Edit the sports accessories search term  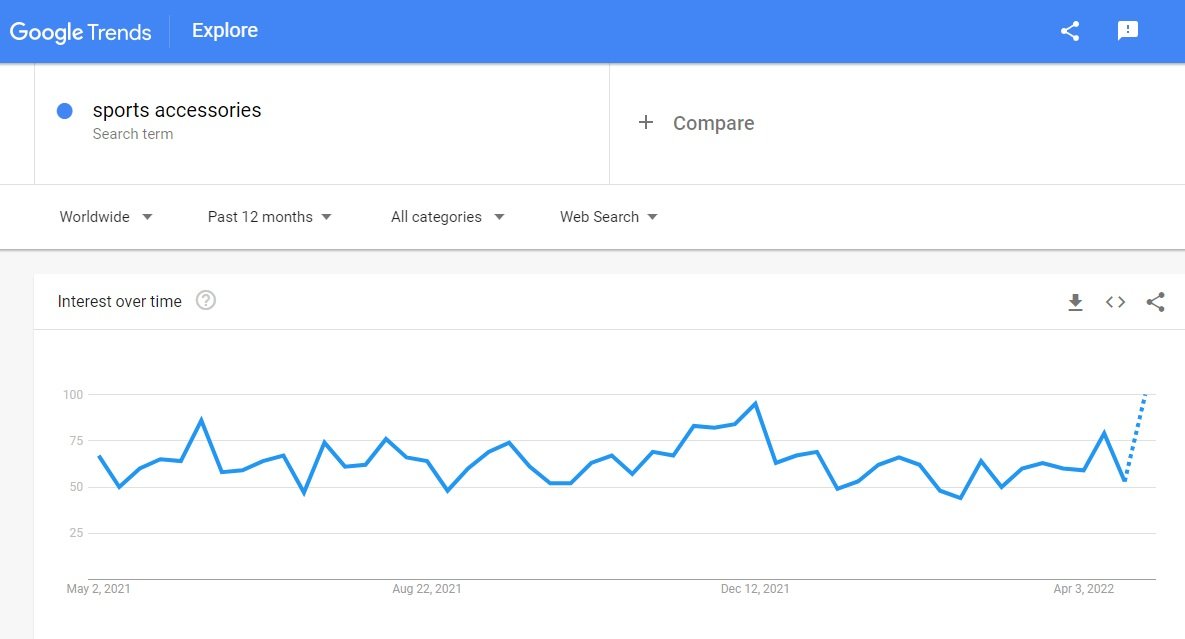pos(177,110)
